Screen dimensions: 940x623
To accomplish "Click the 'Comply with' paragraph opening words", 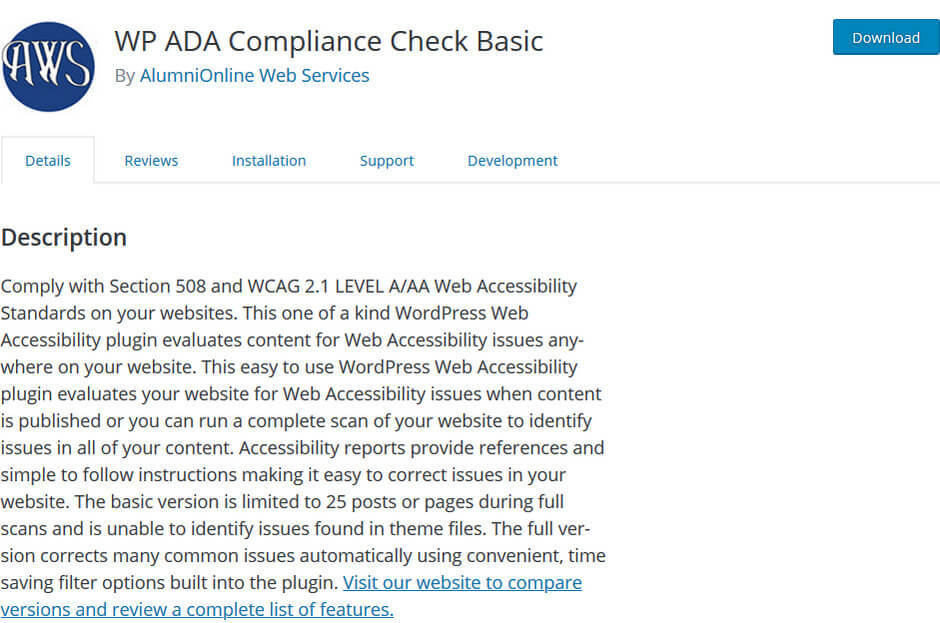I will point(53,287).
